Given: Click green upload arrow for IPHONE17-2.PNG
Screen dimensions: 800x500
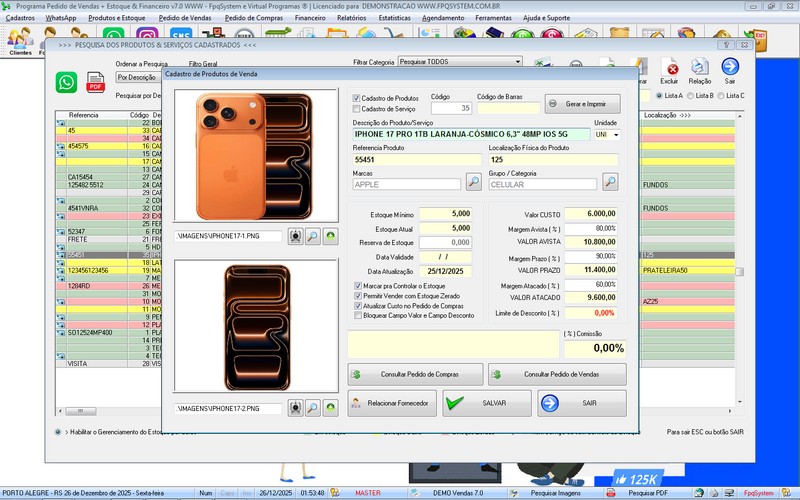Looking at the screenshot, I should (x=330, y=408).
